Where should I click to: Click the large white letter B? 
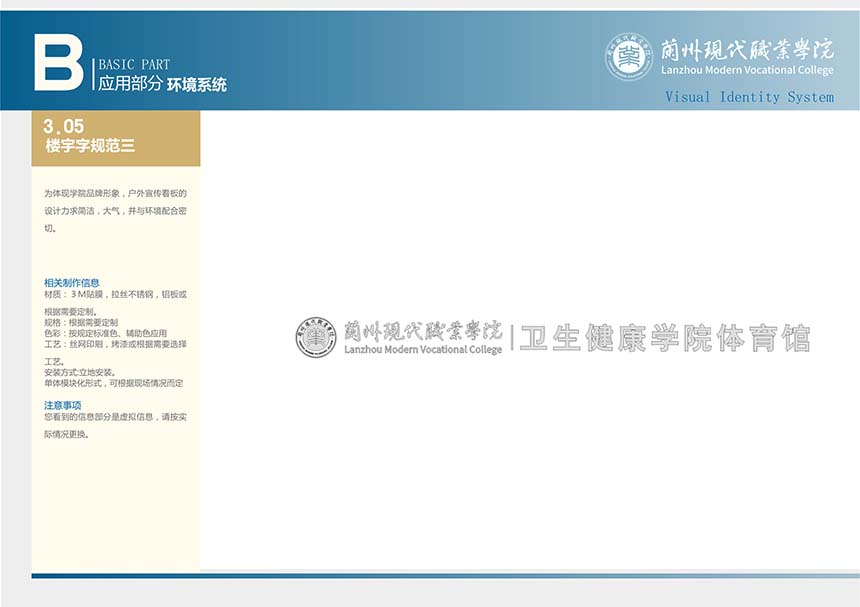(58, 64)
